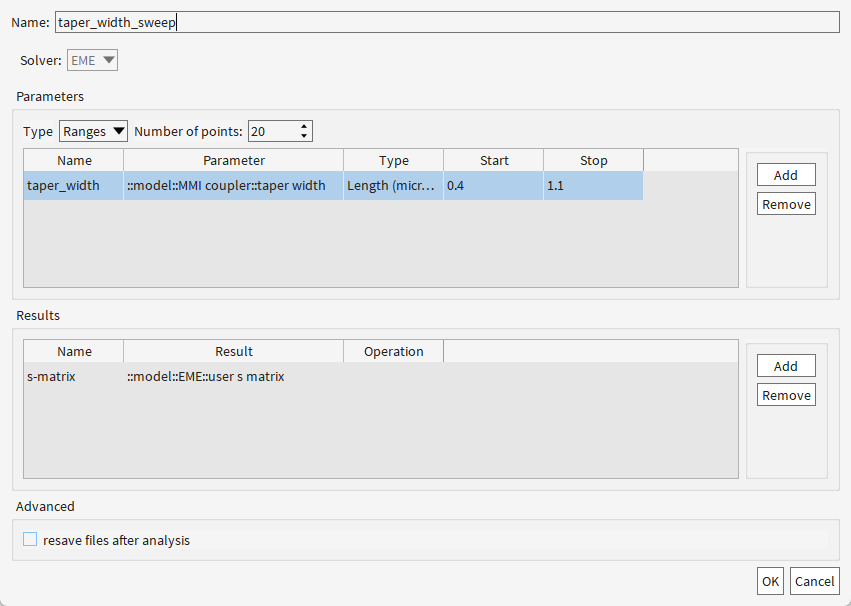Increase number of points with up arrow

tap(304, 126)
